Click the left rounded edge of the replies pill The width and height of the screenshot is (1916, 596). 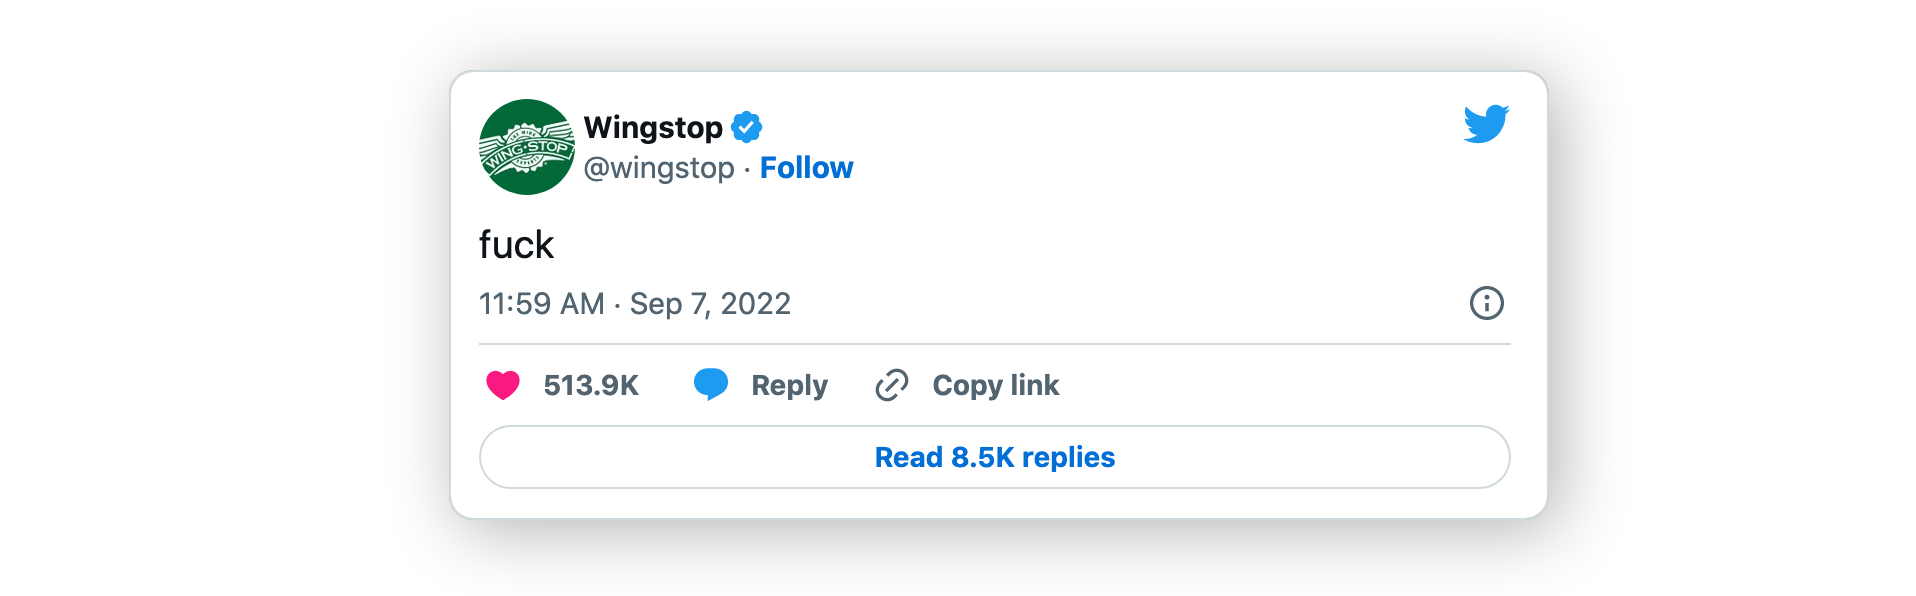pyautogui.click(x=495, y=457)
